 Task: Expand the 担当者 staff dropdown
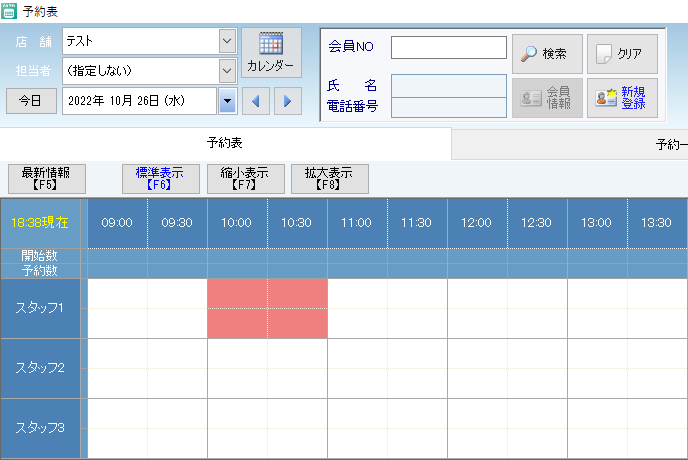226,71
